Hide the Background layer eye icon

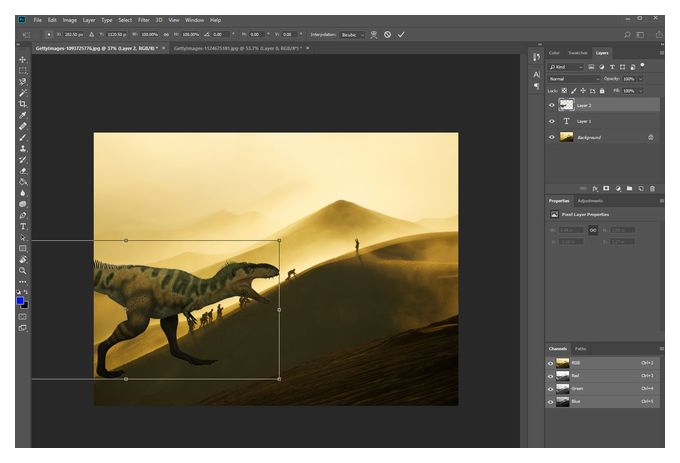552,137
